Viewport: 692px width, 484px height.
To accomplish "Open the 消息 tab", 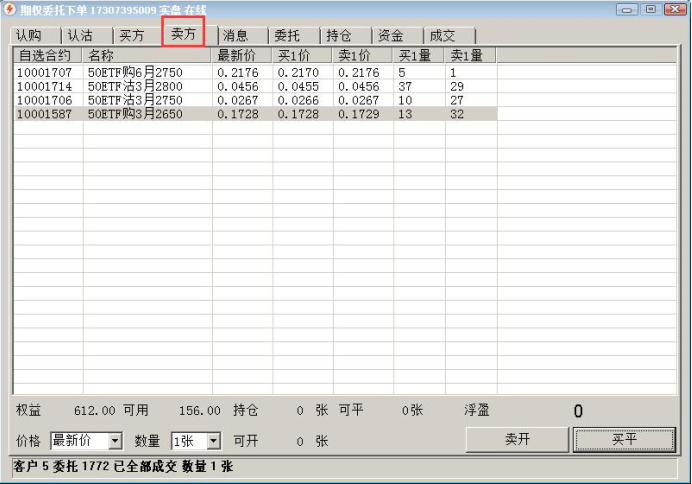I will 237,35.
